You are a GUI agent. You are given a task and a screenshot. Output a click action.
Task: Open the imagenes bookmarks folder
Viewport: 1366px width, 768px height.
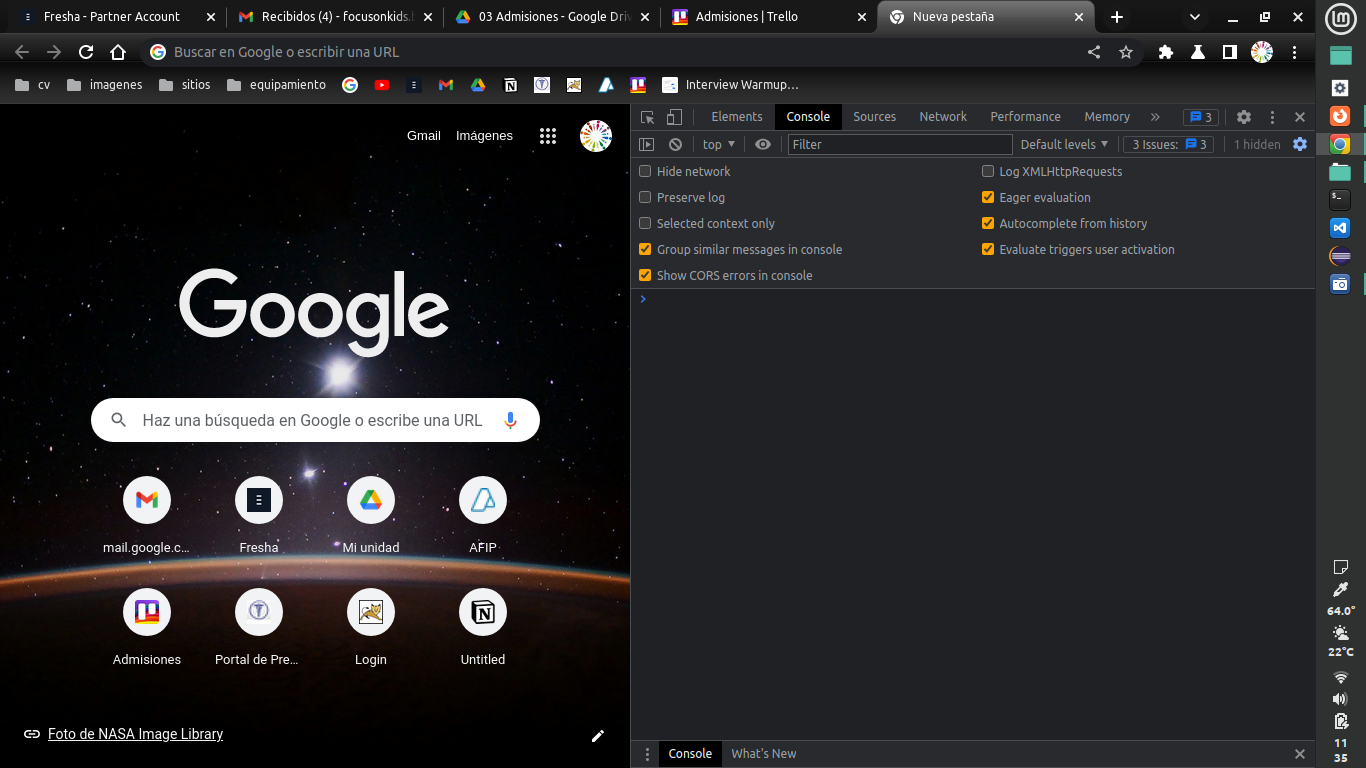pyautogui.click(x=105, y=85)
